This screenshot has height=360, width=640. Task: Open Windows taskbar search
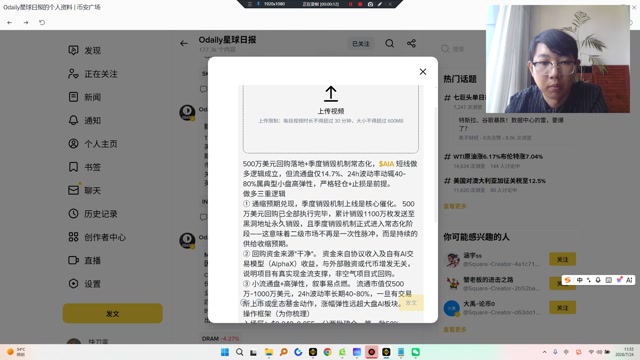239,352
